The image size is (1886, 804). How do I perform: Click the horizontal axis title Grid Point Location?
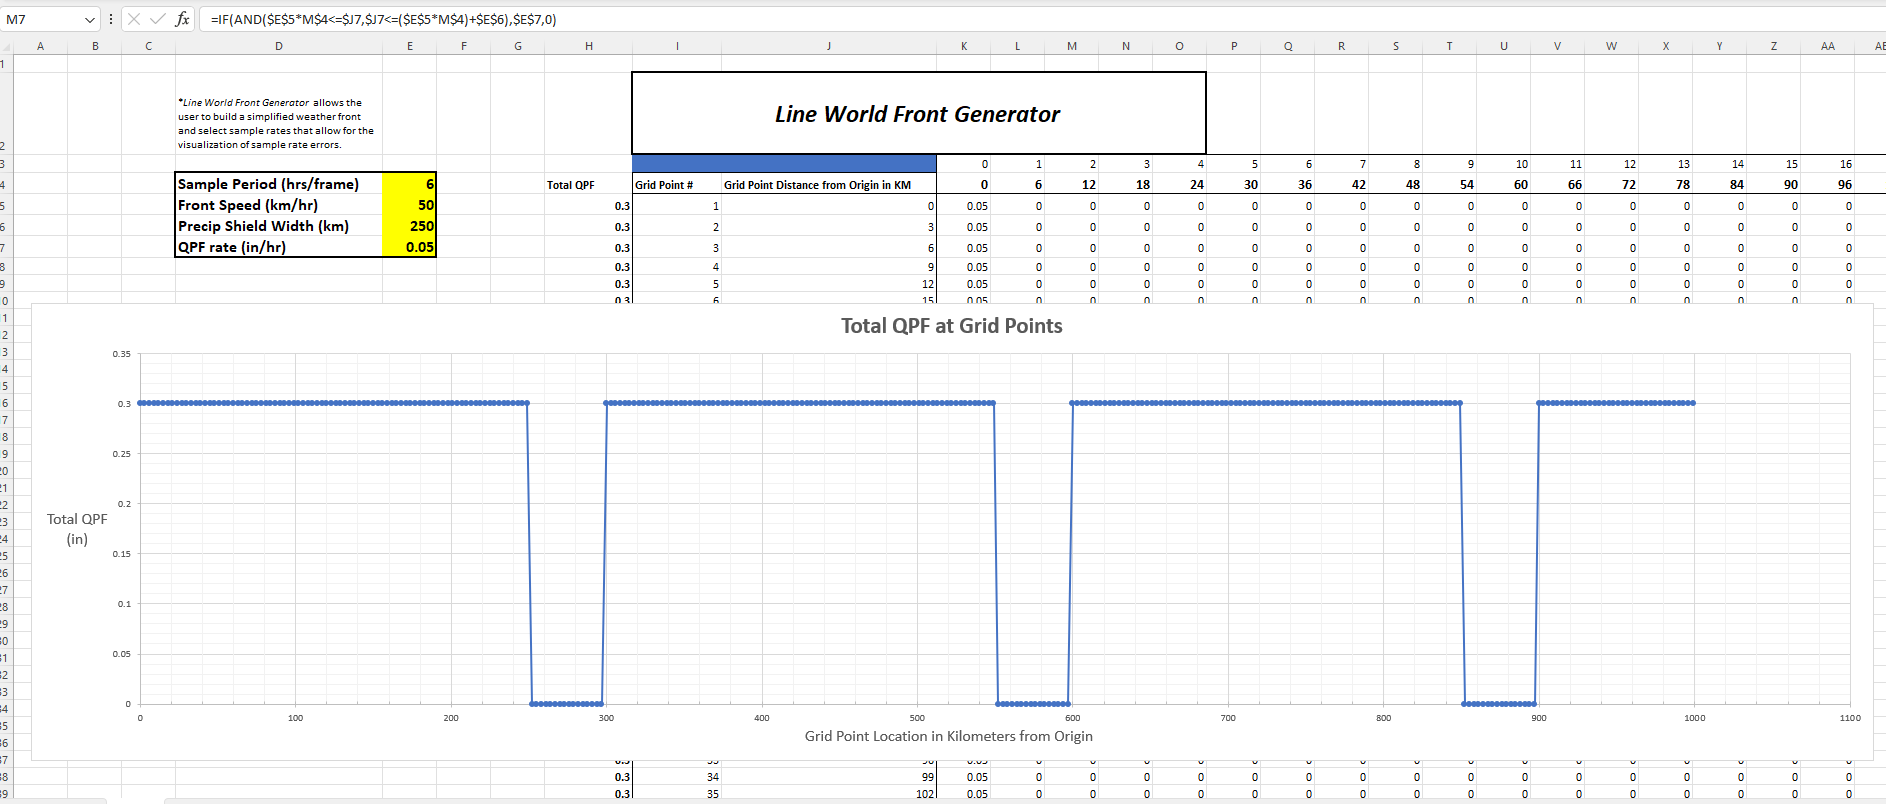pyautogui.click(x=948, y=736)
